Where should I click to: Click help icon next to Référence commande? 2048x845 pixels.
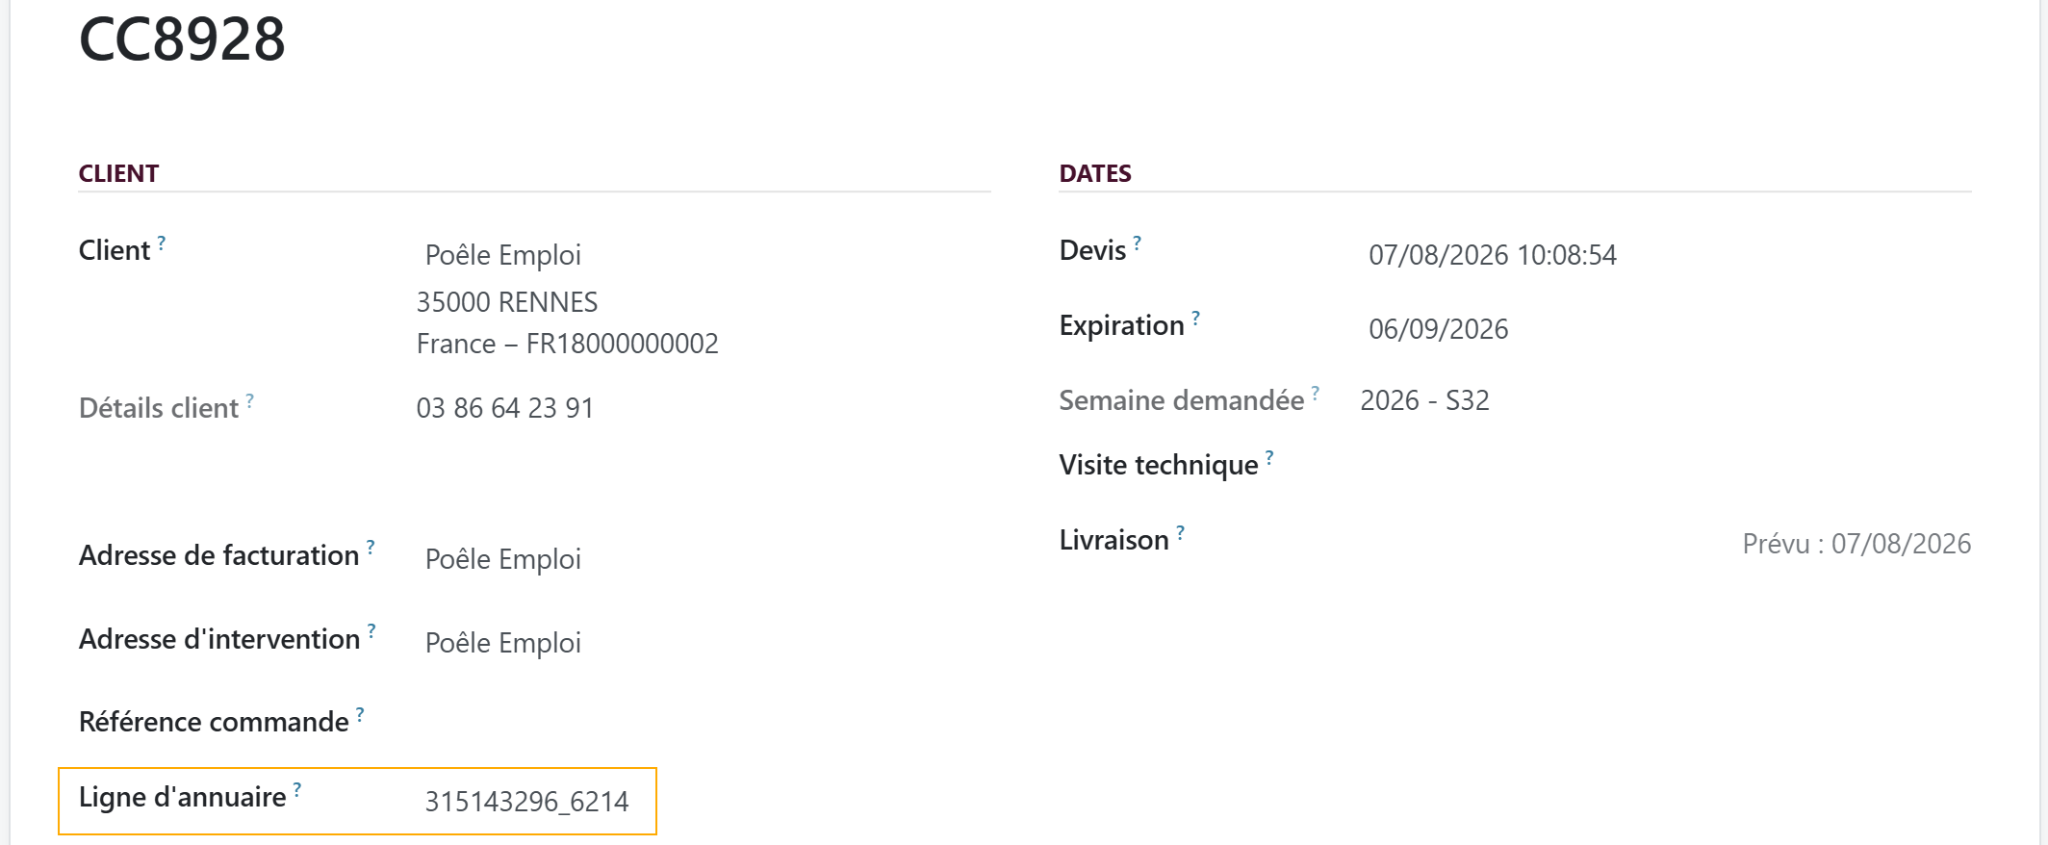(360, 714)
